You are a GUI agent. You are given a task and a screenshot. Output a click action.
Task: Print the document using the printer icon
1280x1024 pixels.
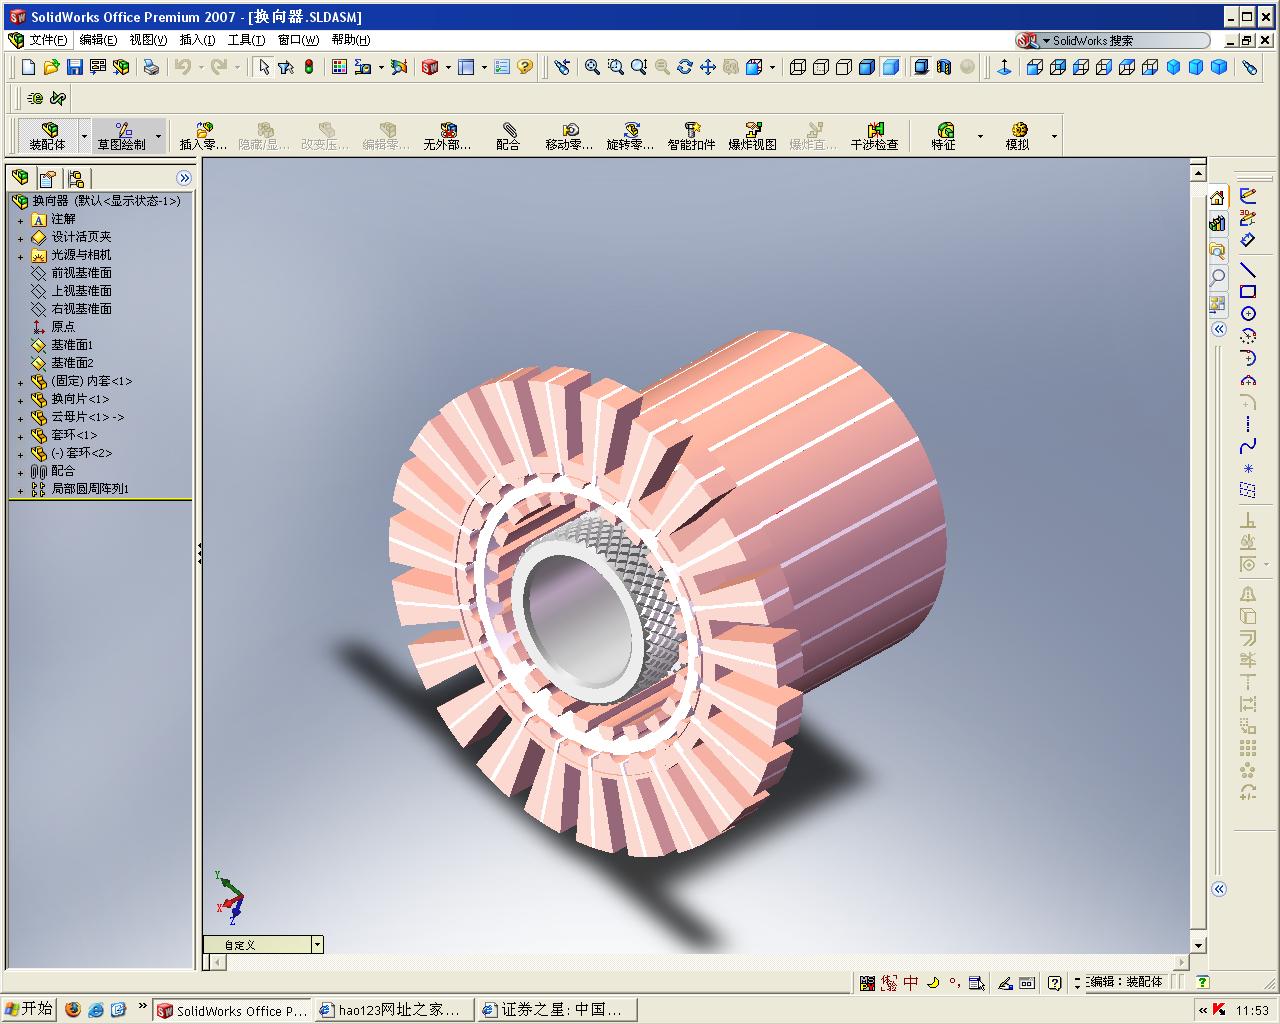pyautogui.click(x=151, y=67)
